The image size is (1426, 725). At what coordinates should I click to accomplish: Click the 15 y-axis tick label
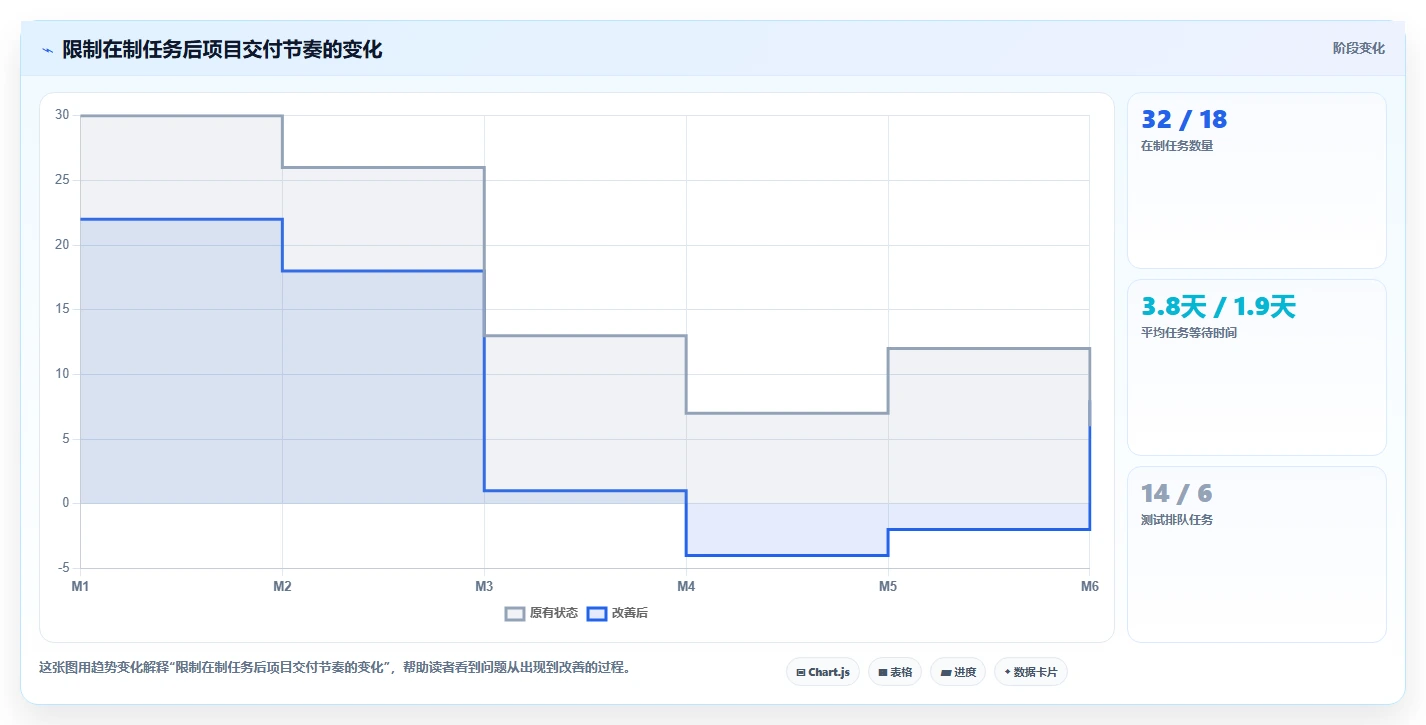62,309
